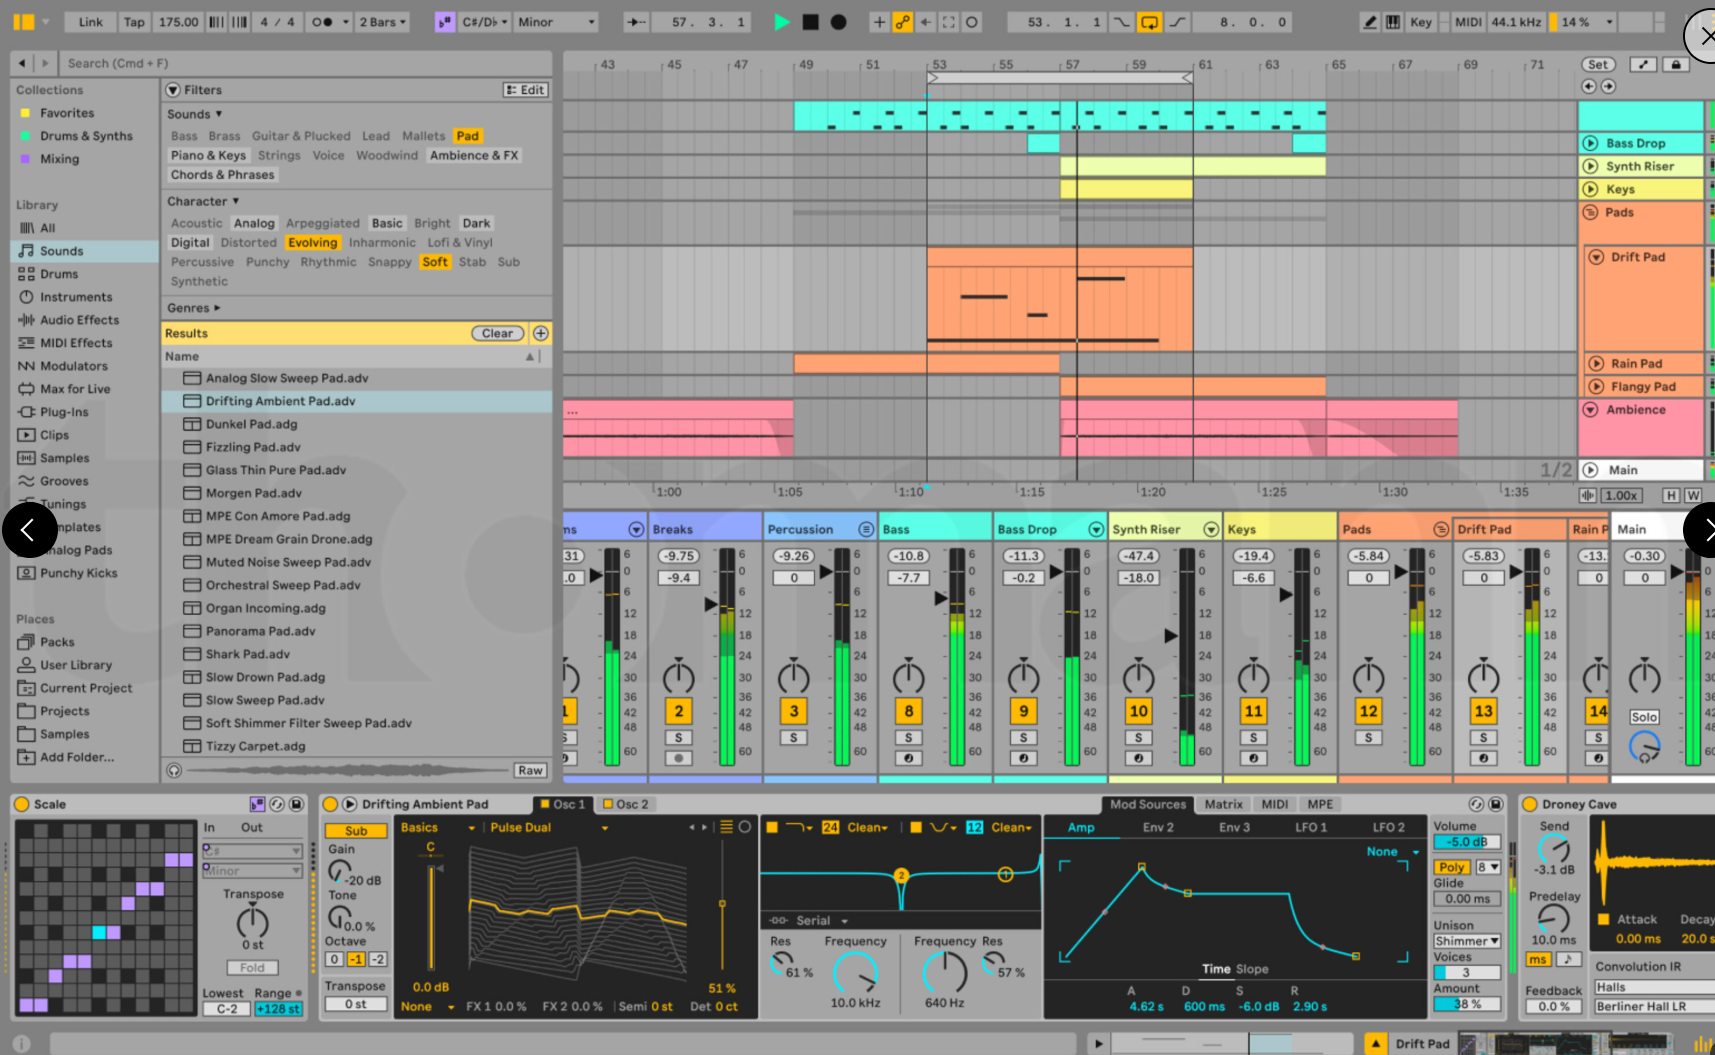Deactivate the Bass track with button 8
The height and width of the screenshot is (1055, 1715).
click(908, 711)
